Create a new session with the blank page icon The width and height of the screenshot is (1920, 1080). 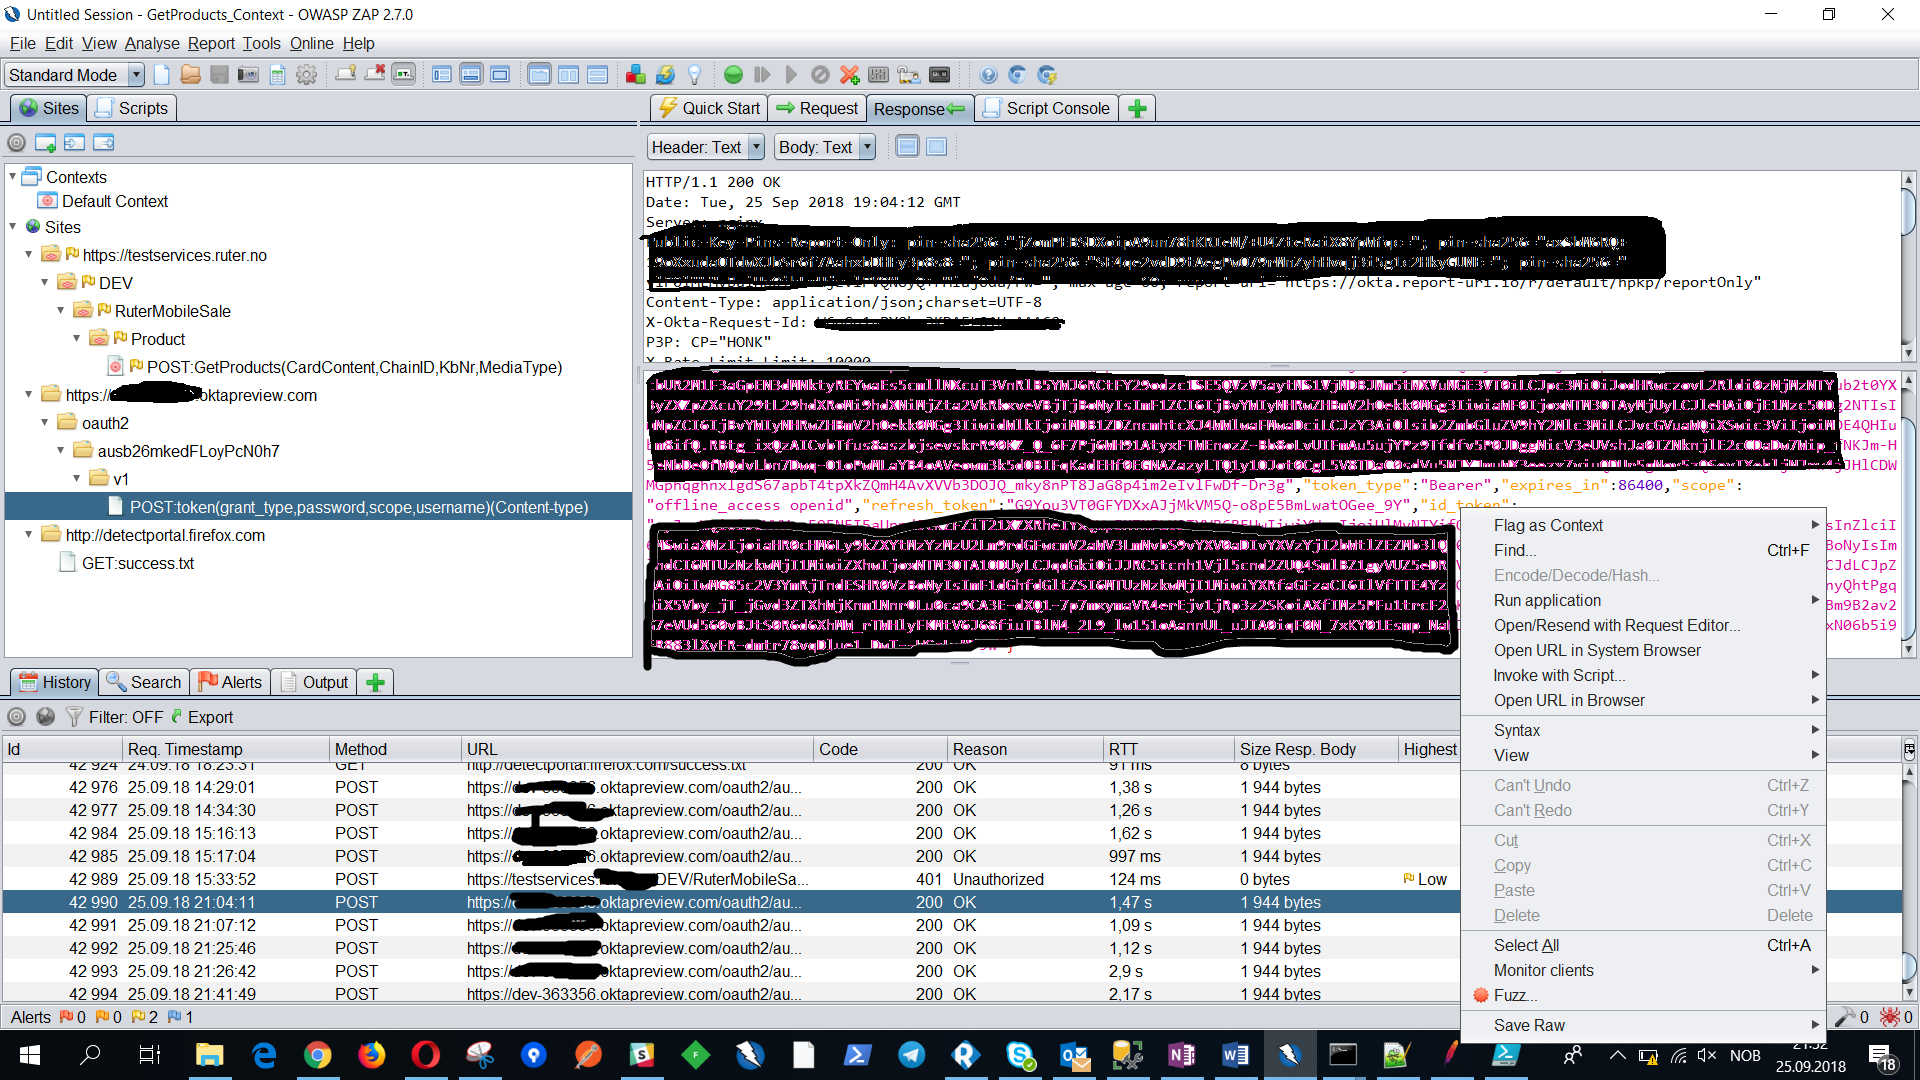161,74
